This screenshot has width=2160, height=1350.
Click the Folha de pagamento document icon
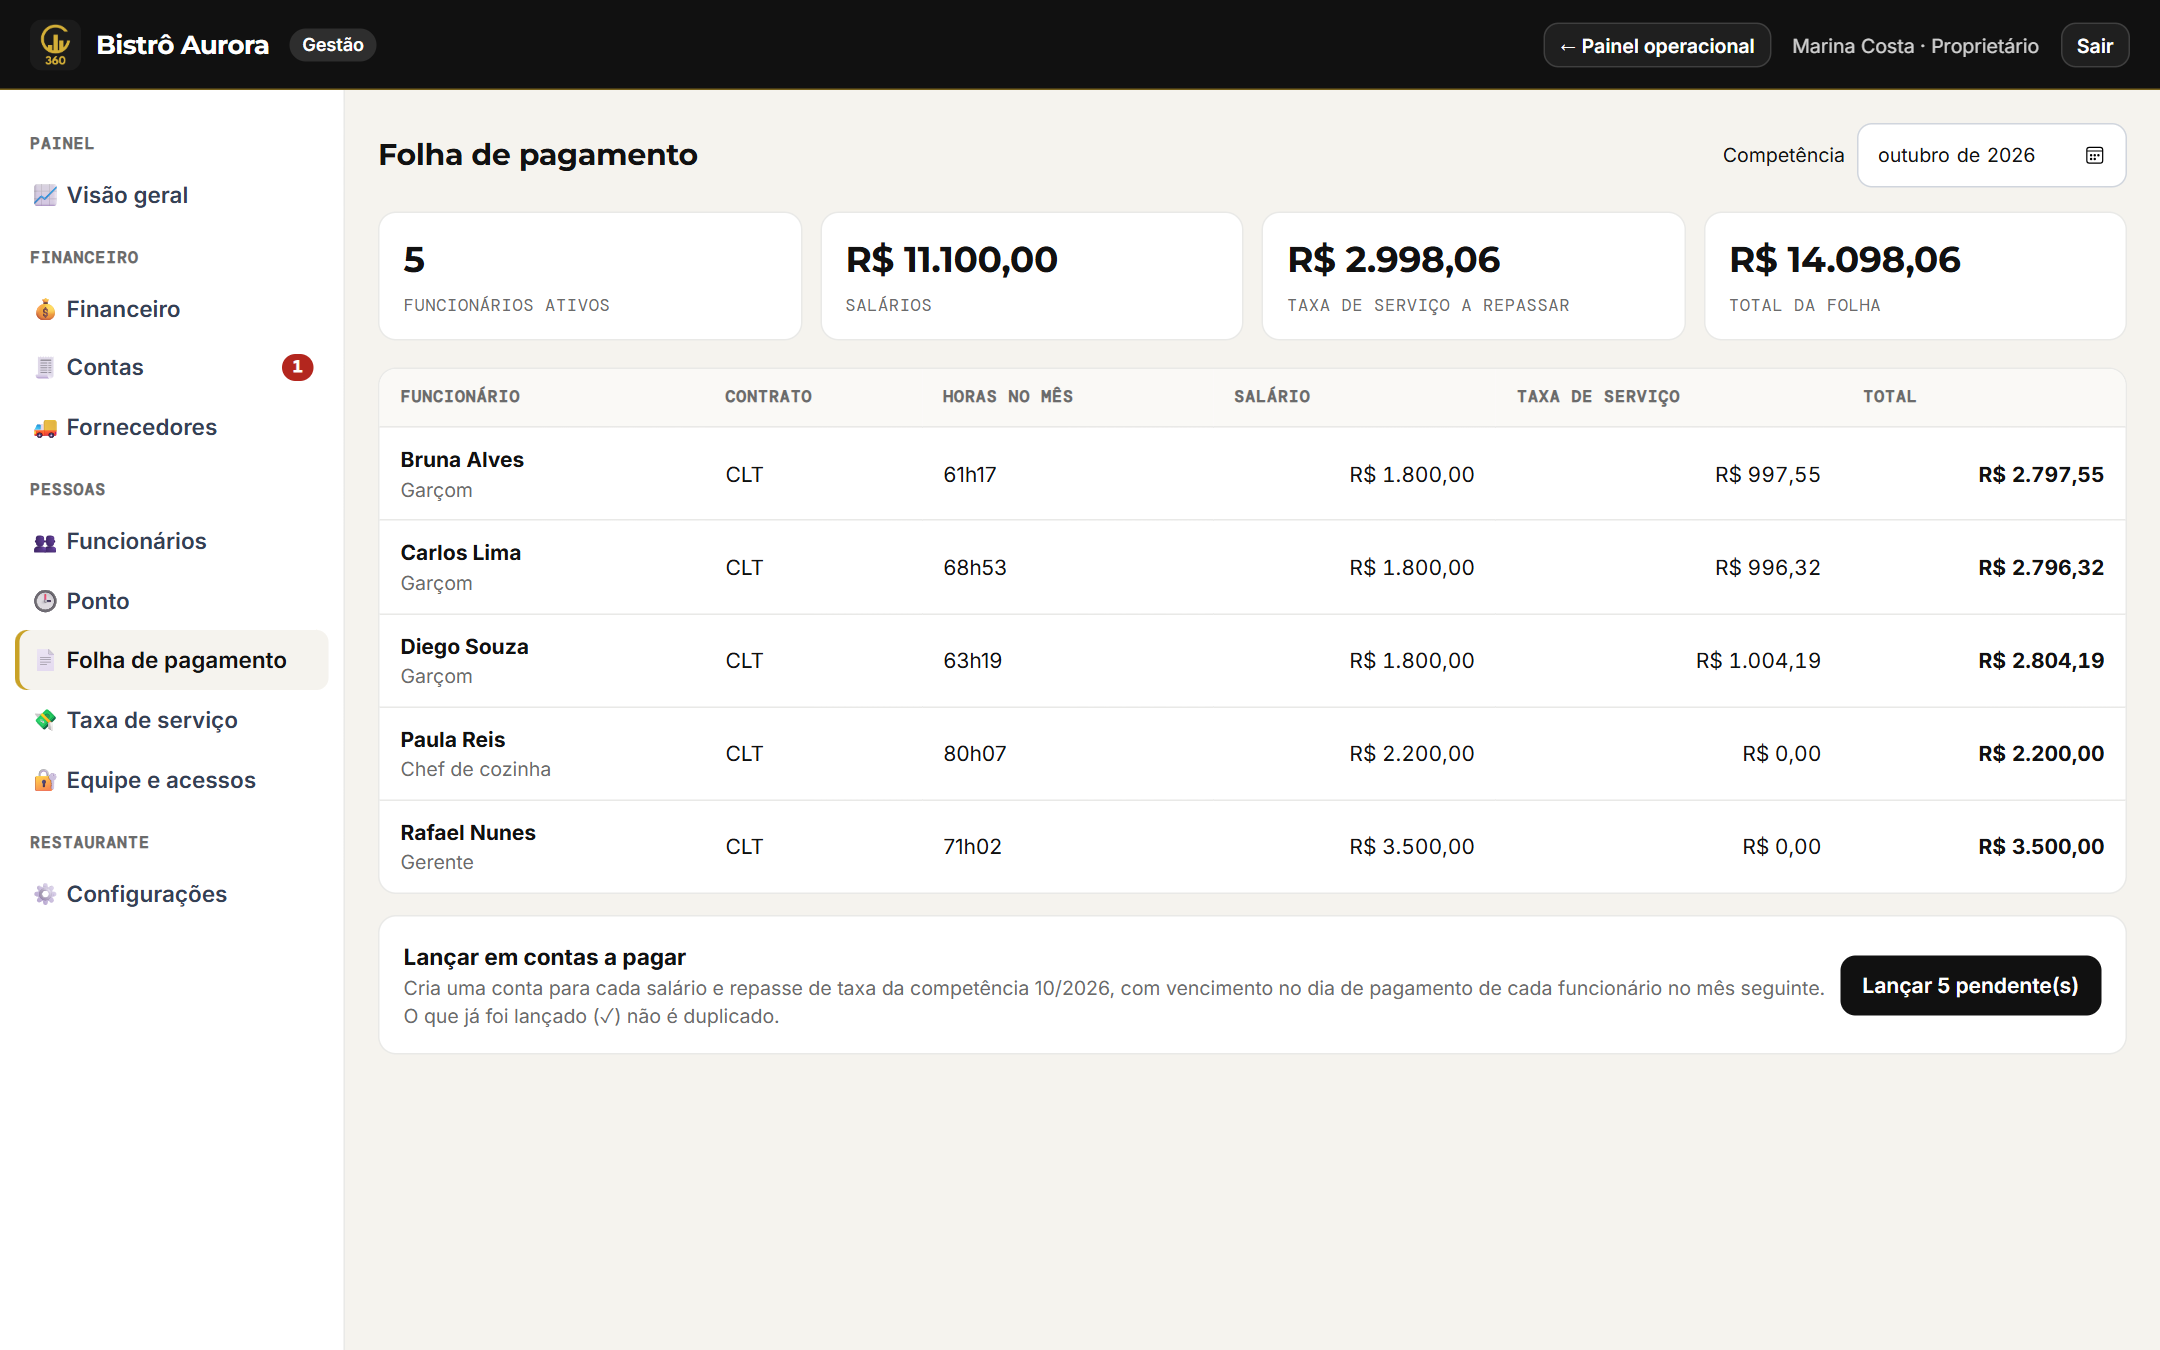point(45,660)
